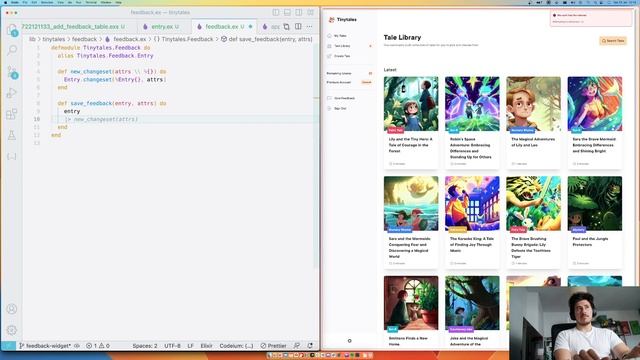Open Tale Library in sidebar
Screen dimensions: 640x360
point(342,46)
